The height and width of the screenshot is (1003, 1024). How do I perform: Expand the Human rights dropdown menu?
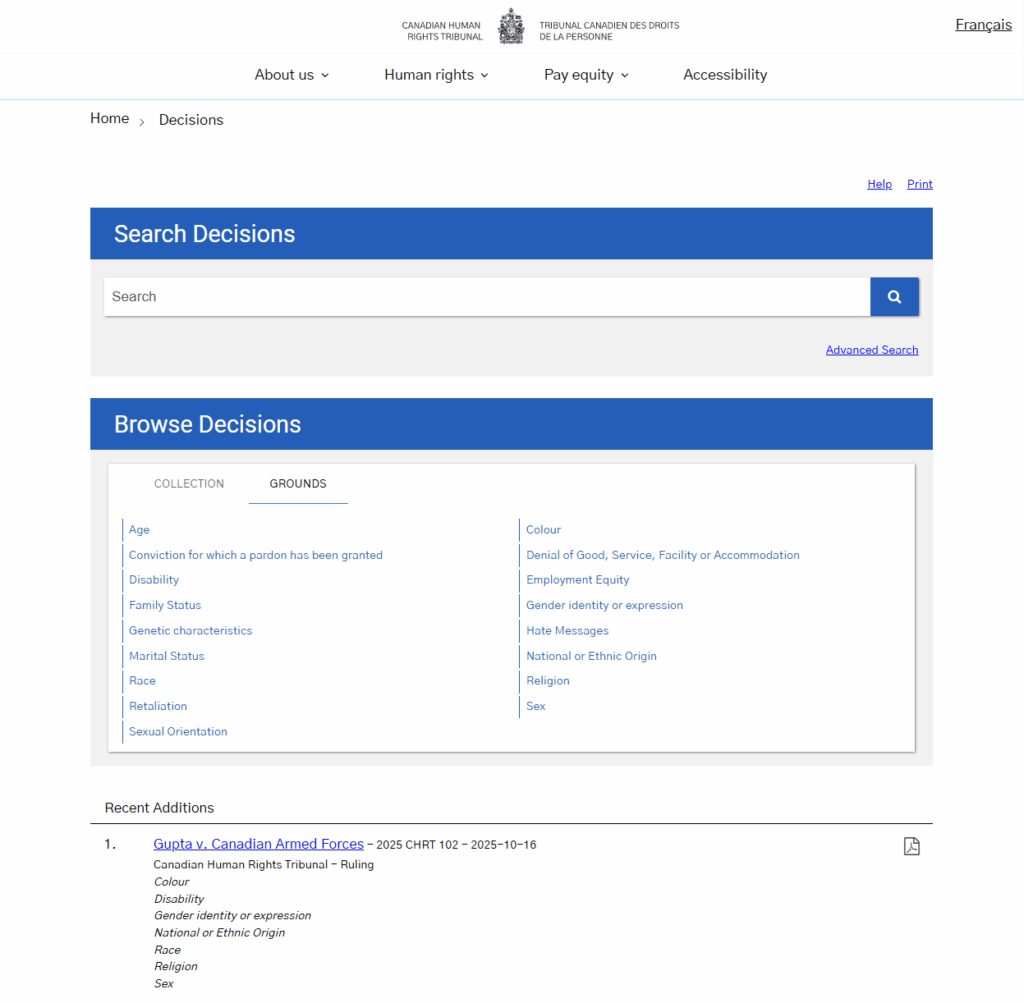pos(436,75)
